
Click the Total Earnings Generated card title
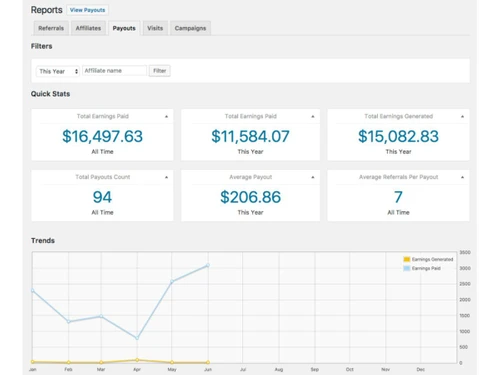[x=398, y=116]
